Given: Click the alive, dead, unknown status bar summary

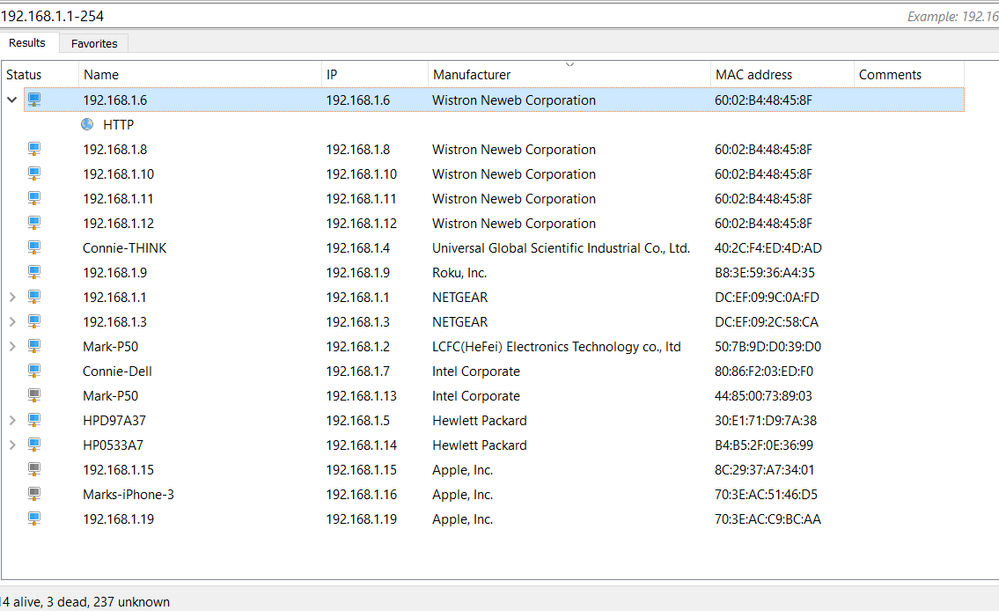Looking at the screenshot, I should [x=85, y=602].
